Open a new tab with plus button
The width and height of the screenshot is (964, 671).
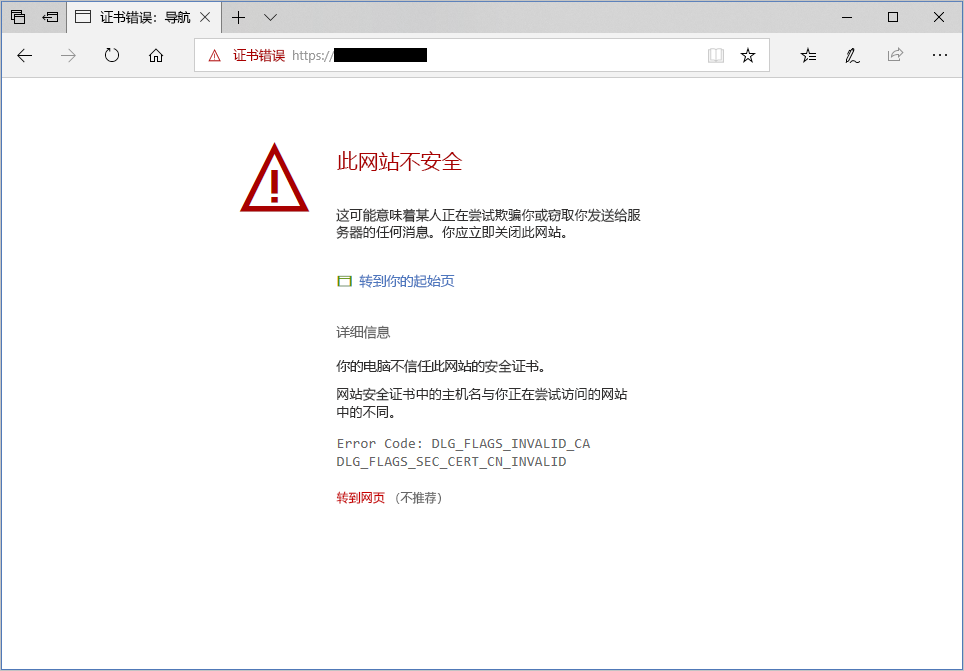tap(238, 17)
